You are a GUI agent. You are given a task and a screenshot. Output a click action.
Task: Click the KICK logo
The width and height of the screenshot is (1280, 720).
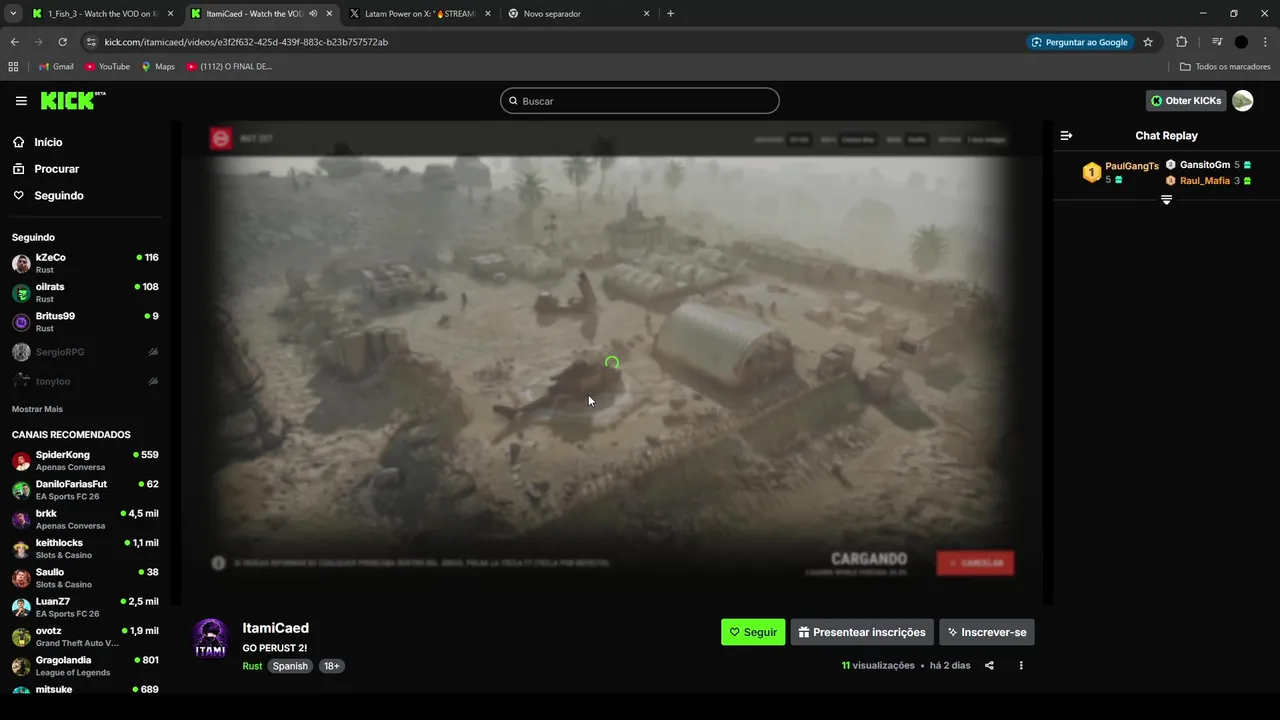click(x=73, y=101)
